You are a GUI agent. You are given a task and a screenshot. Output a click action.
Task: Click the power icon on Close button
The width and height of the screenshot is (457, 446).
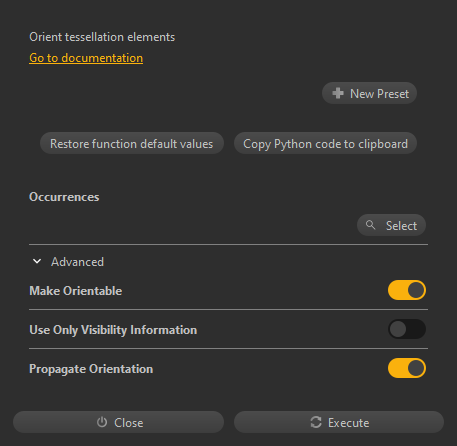[102, 422]
